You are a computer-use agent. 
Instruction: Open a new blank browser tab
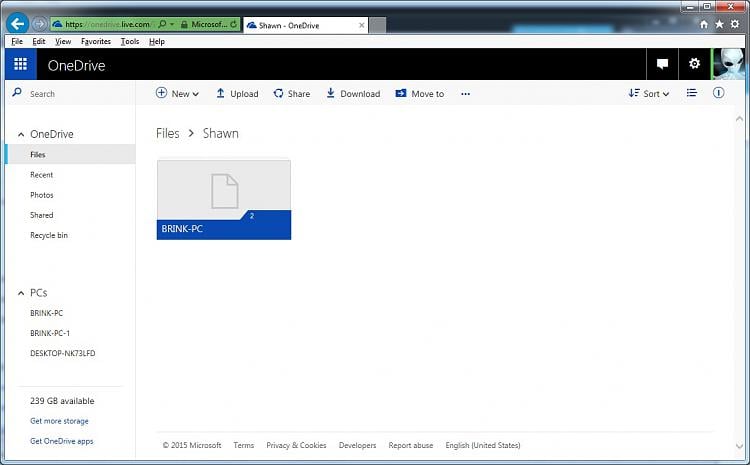tap(377, 25)
